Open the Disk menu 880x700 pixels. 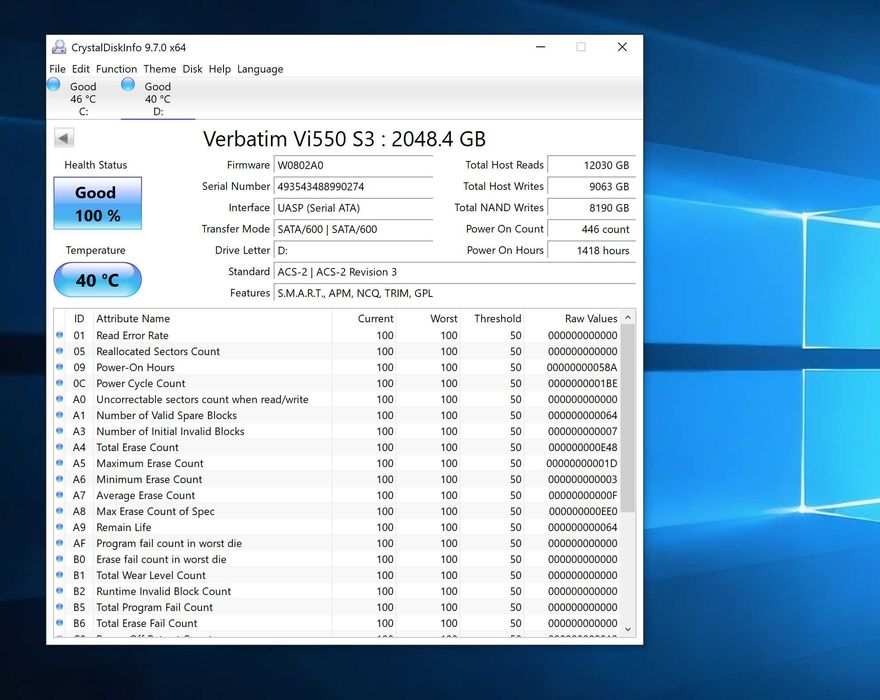tap(192, 69)
